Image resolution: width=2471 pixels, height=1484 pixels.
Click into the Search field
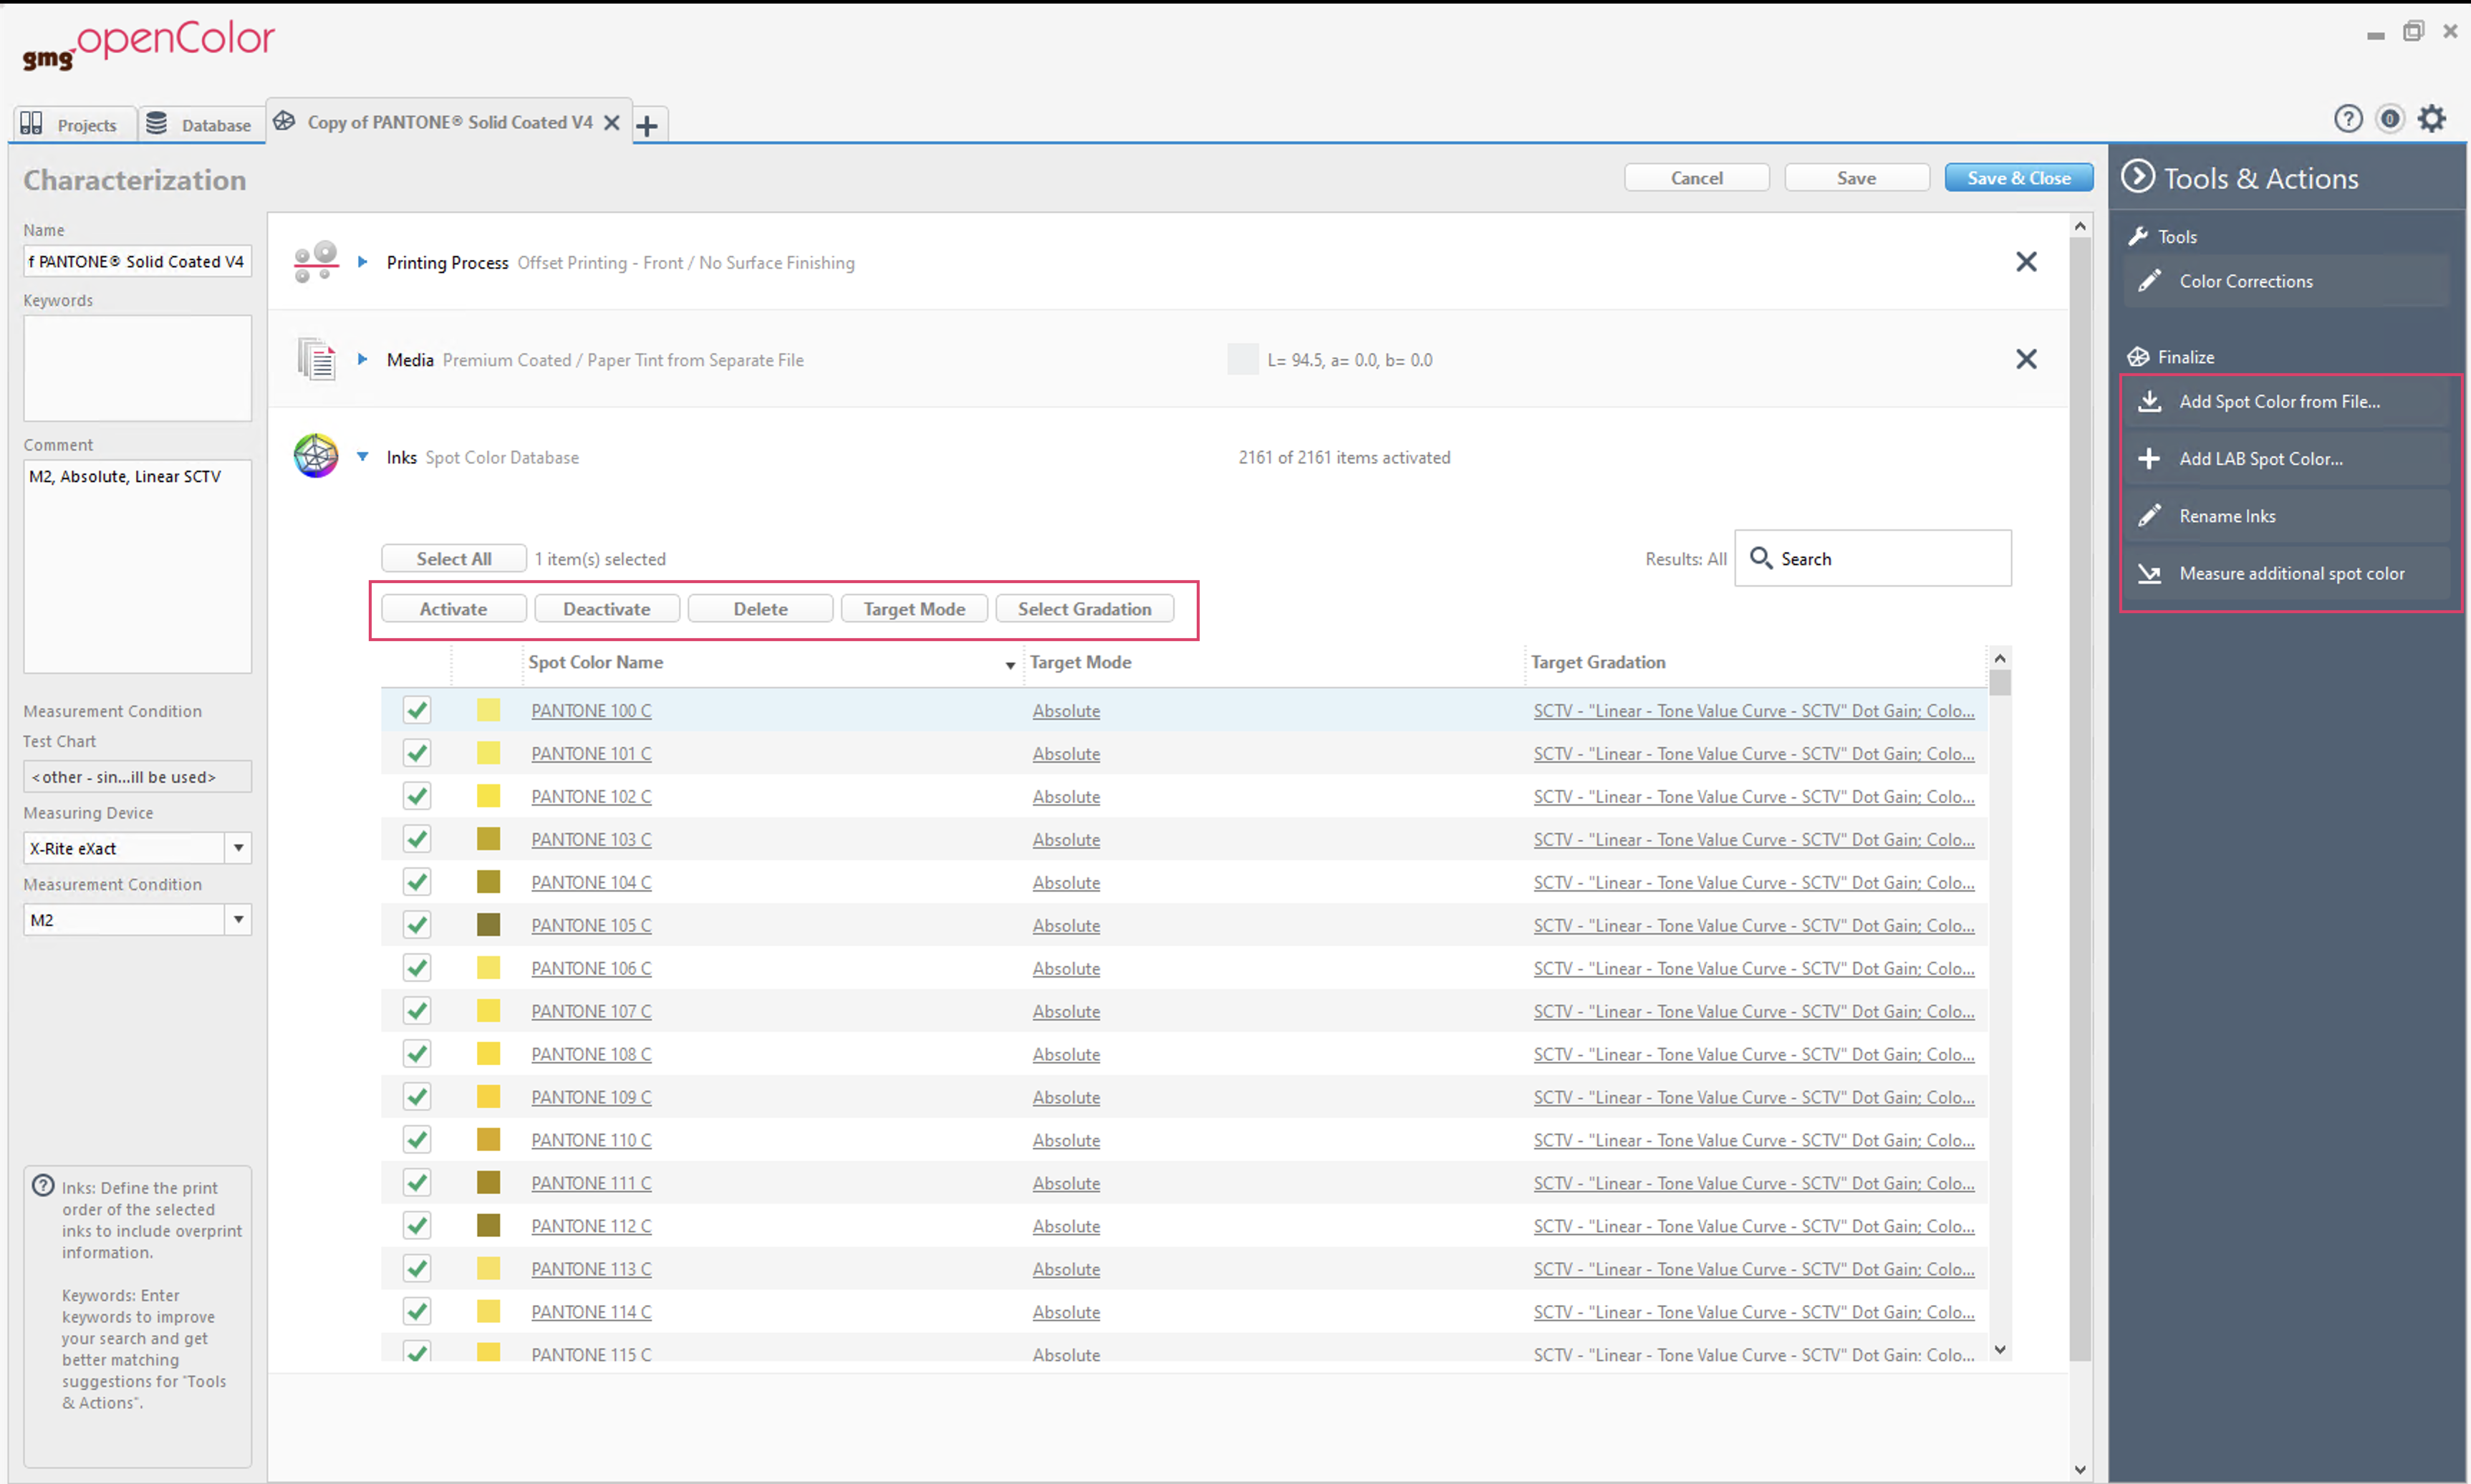pos(1873,558)
